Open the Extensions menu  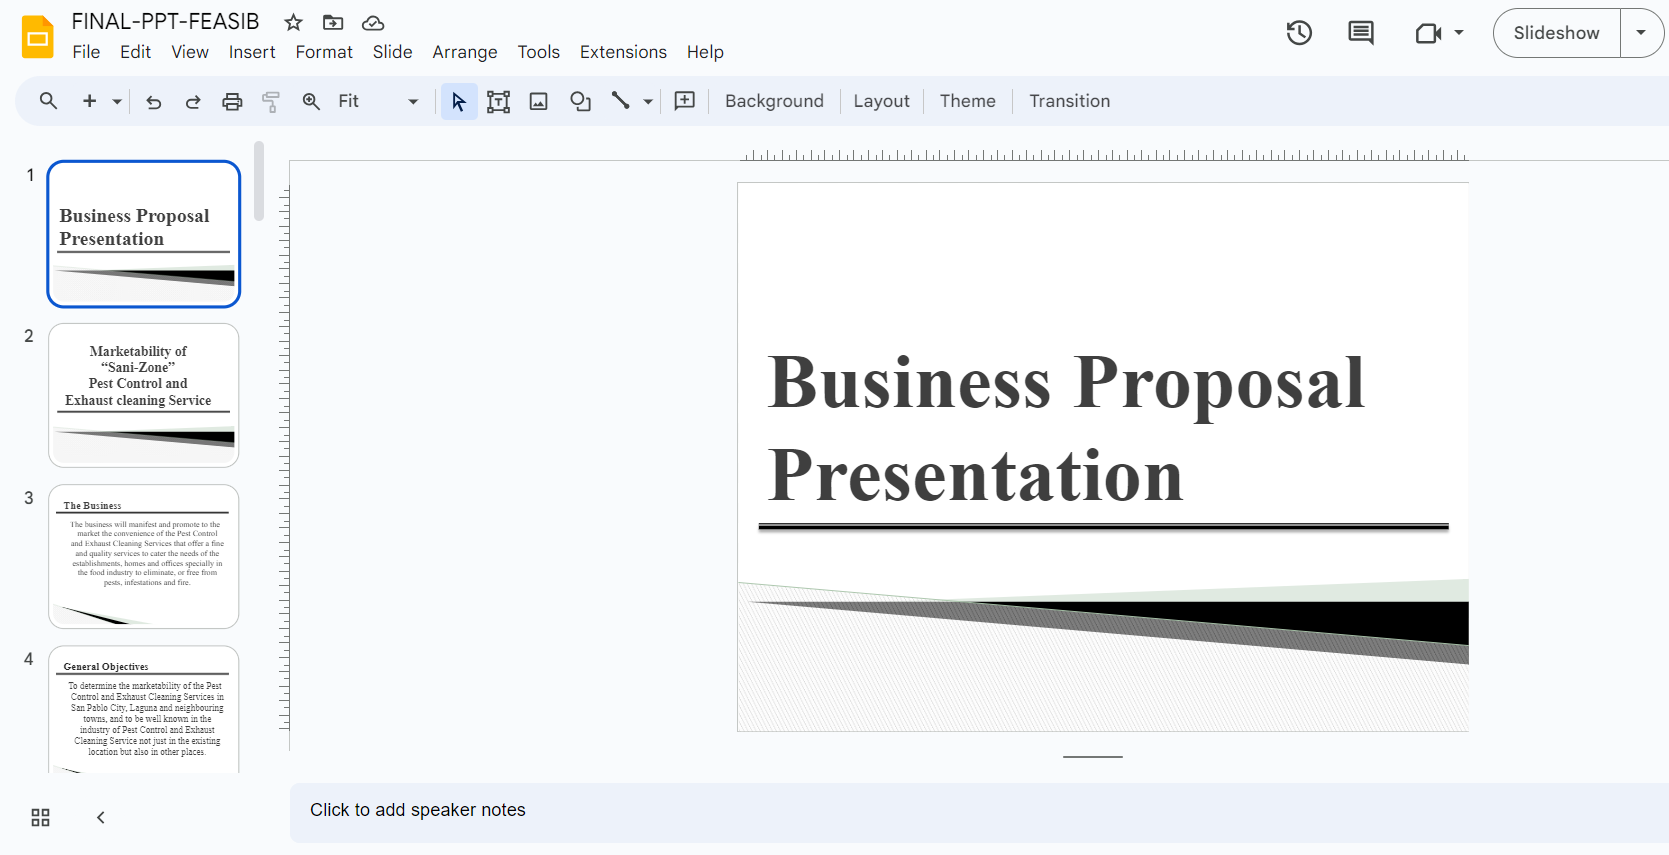[x=623, y=52]
